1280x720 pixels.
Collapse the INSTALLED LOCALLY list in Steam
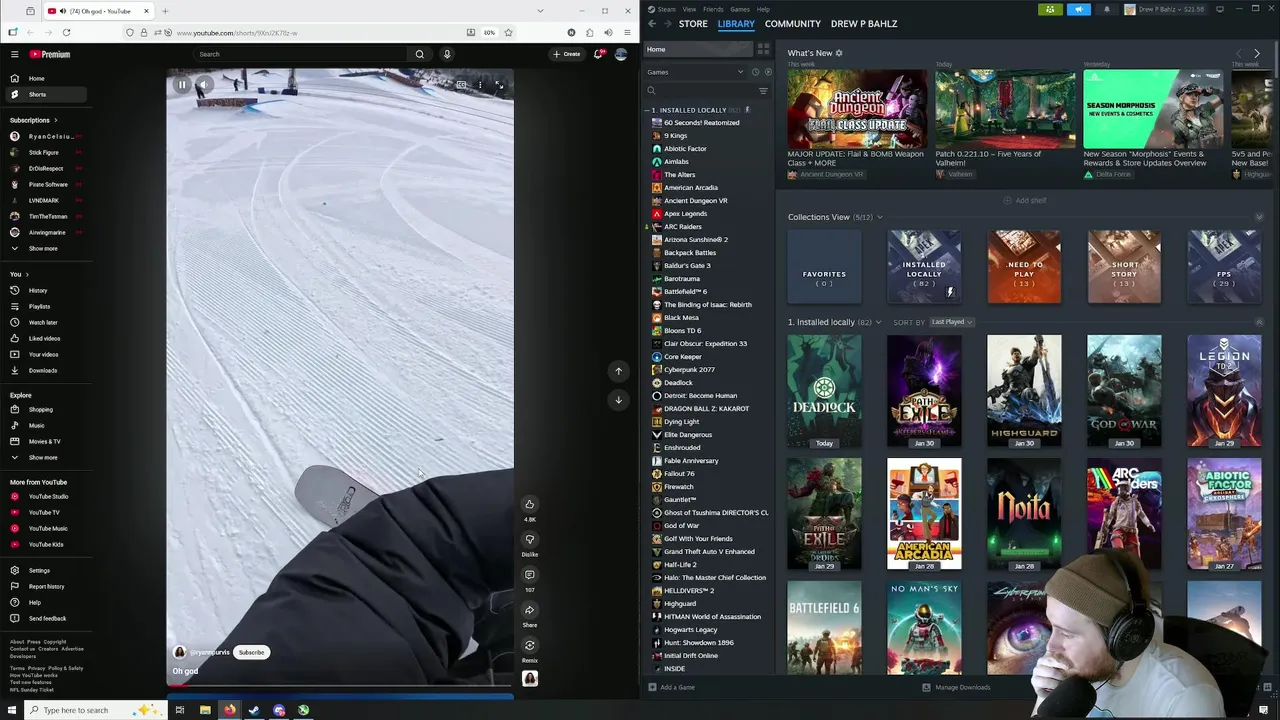pyautogui.click(x=647, y=110)
